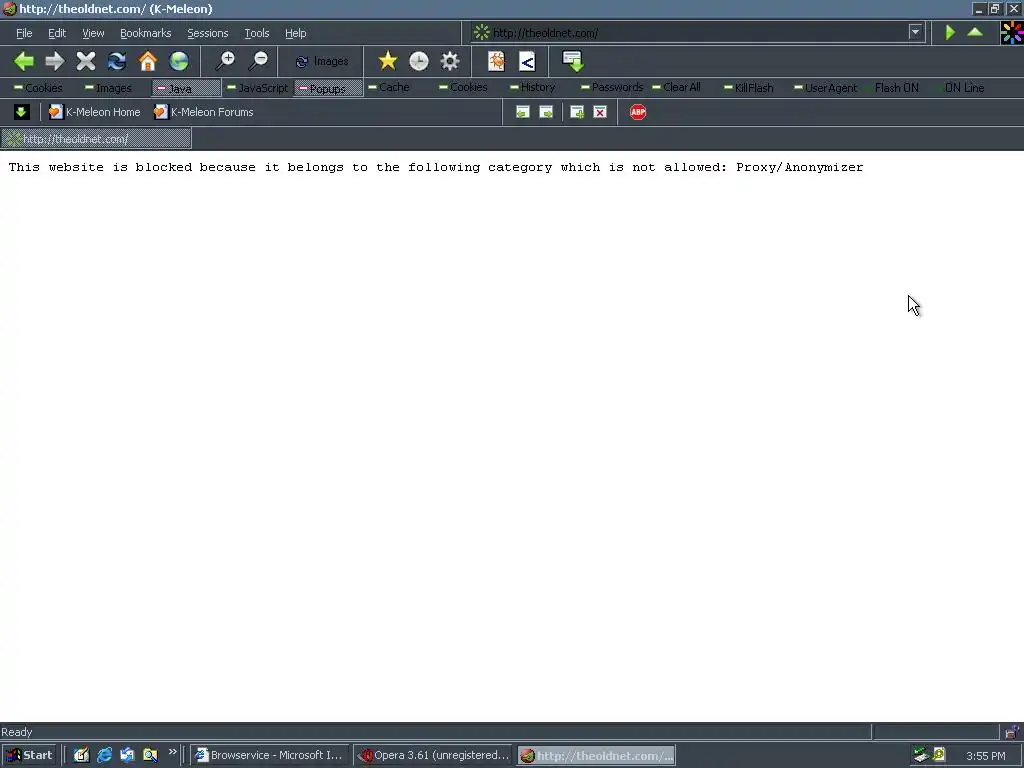Screen dimensions: 1024x768
Task: Open the Edit menu
Action: click(x=57, y=33)
